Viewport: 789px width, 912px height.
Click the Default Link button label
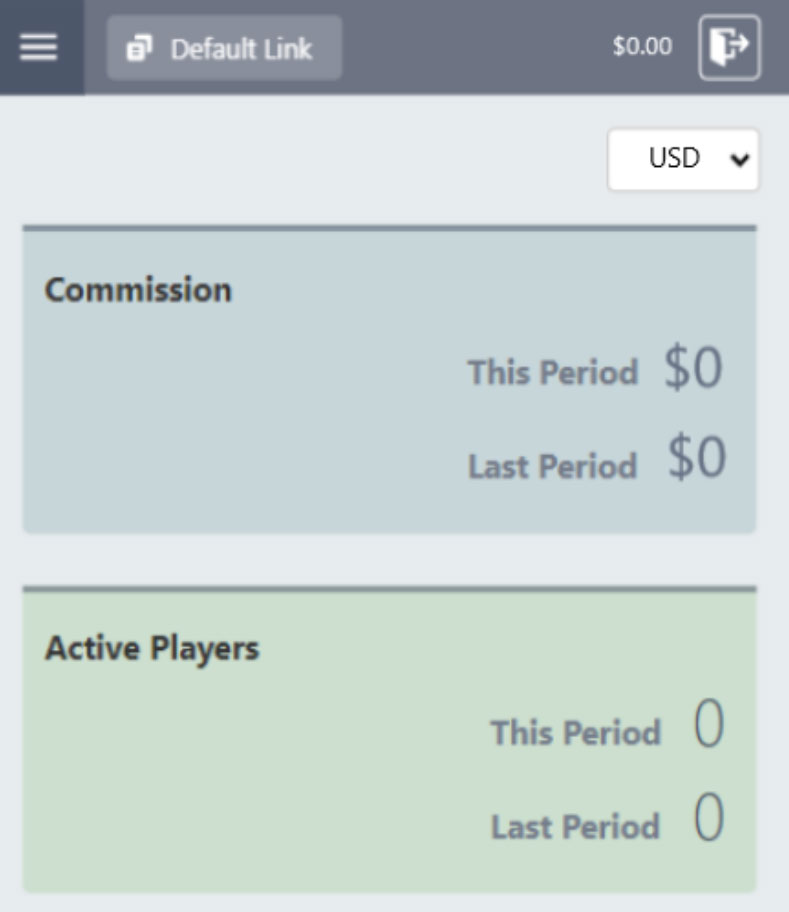coord(241,48)
